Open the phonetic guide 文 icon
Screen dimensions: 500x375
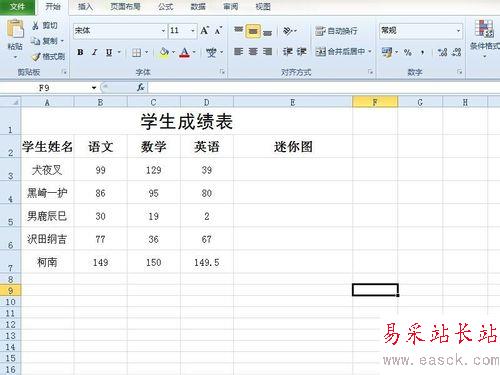pos(211,52)
